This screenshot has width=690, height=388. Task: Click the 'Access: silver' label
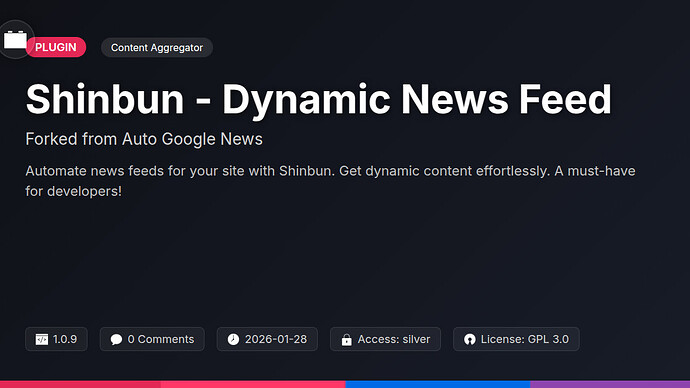click(x=394, y=339)
